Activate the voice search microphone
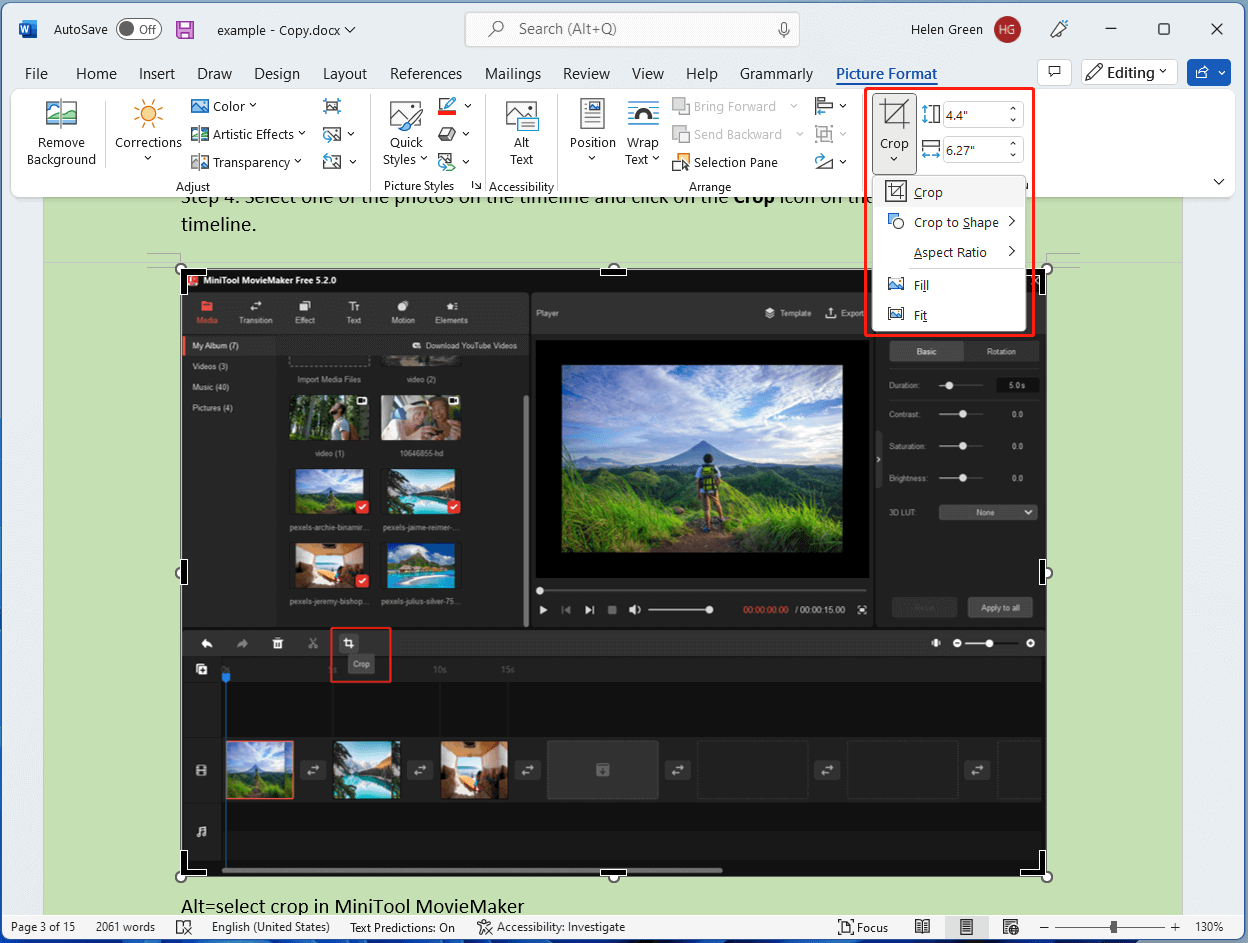Viewport: 1248px width, 943px height. point(784,29)
